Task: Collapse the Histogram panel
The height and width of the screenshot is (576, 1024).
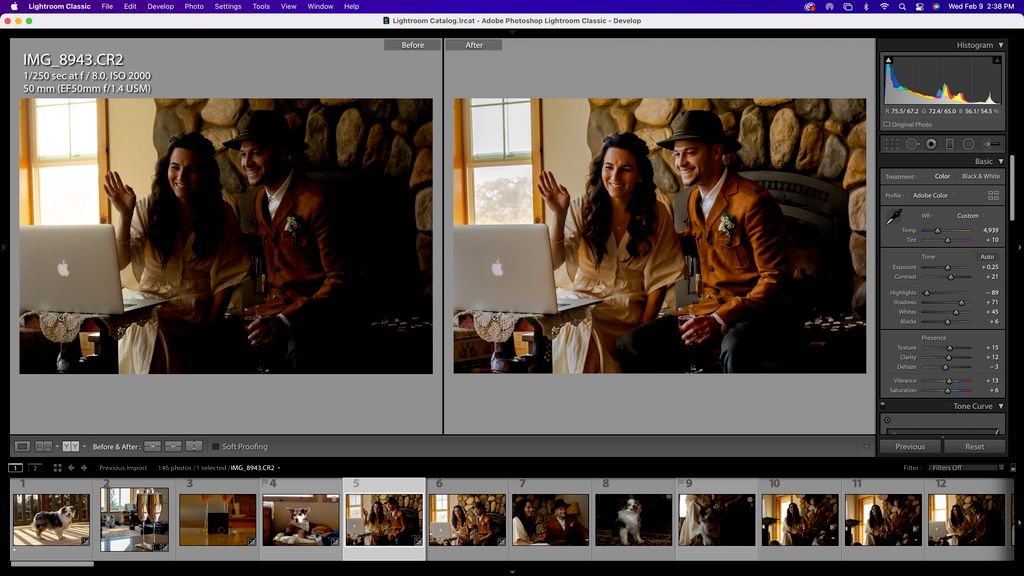Action: pyautogui.click(x=1000, y=45)
